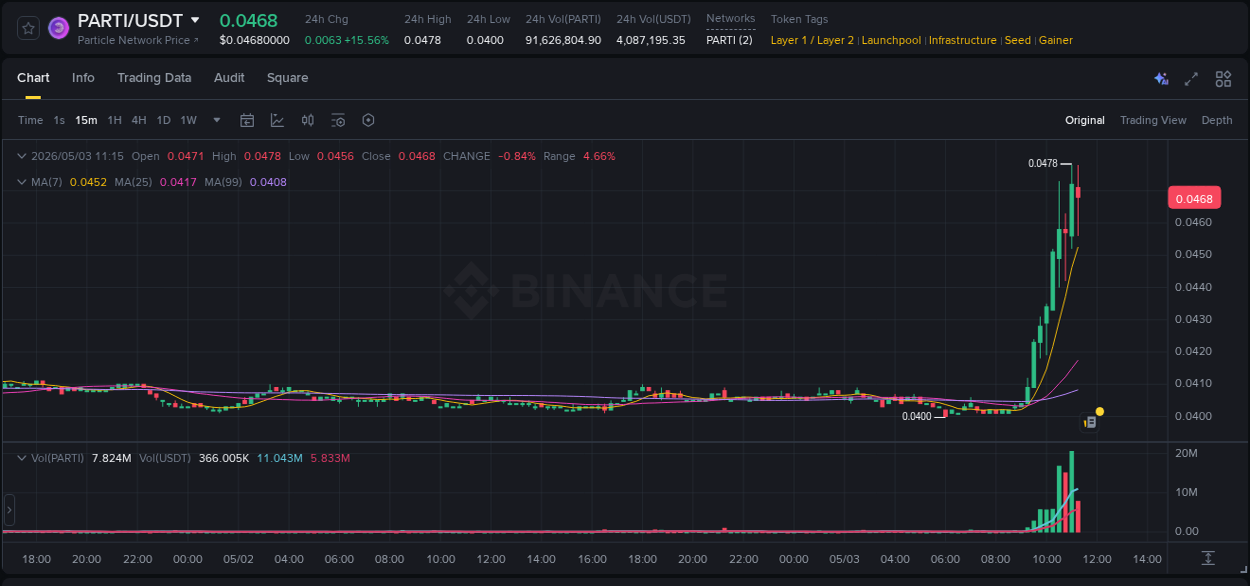Click the current price label 0.0468 on axis

(x=1194, y=198)
